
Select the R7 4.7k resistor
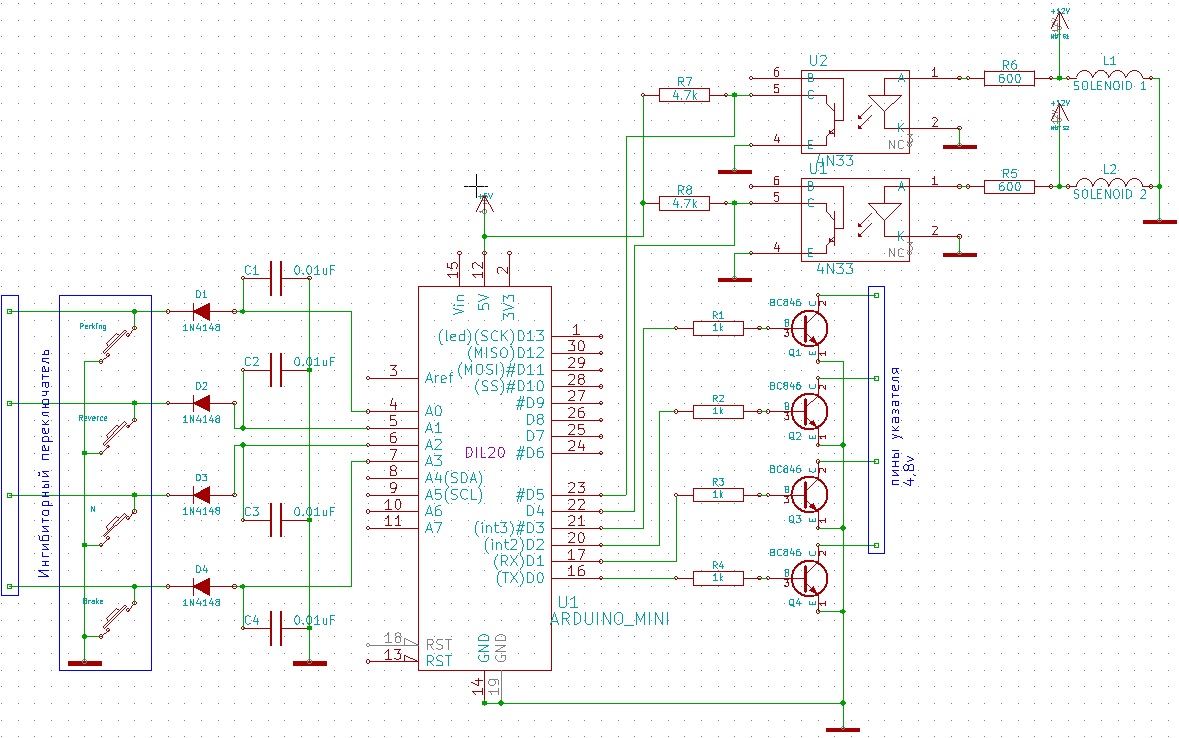pos(685,95)
